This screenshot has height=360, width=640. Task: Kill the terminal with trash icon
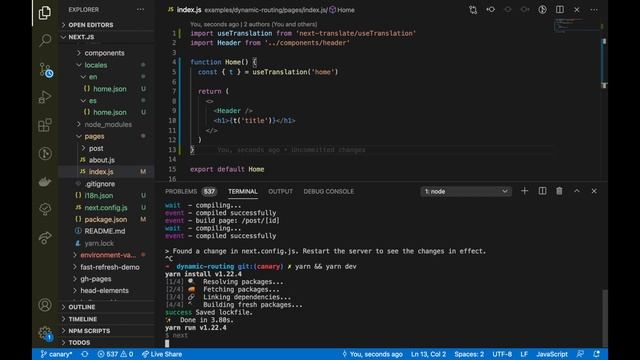559,191
